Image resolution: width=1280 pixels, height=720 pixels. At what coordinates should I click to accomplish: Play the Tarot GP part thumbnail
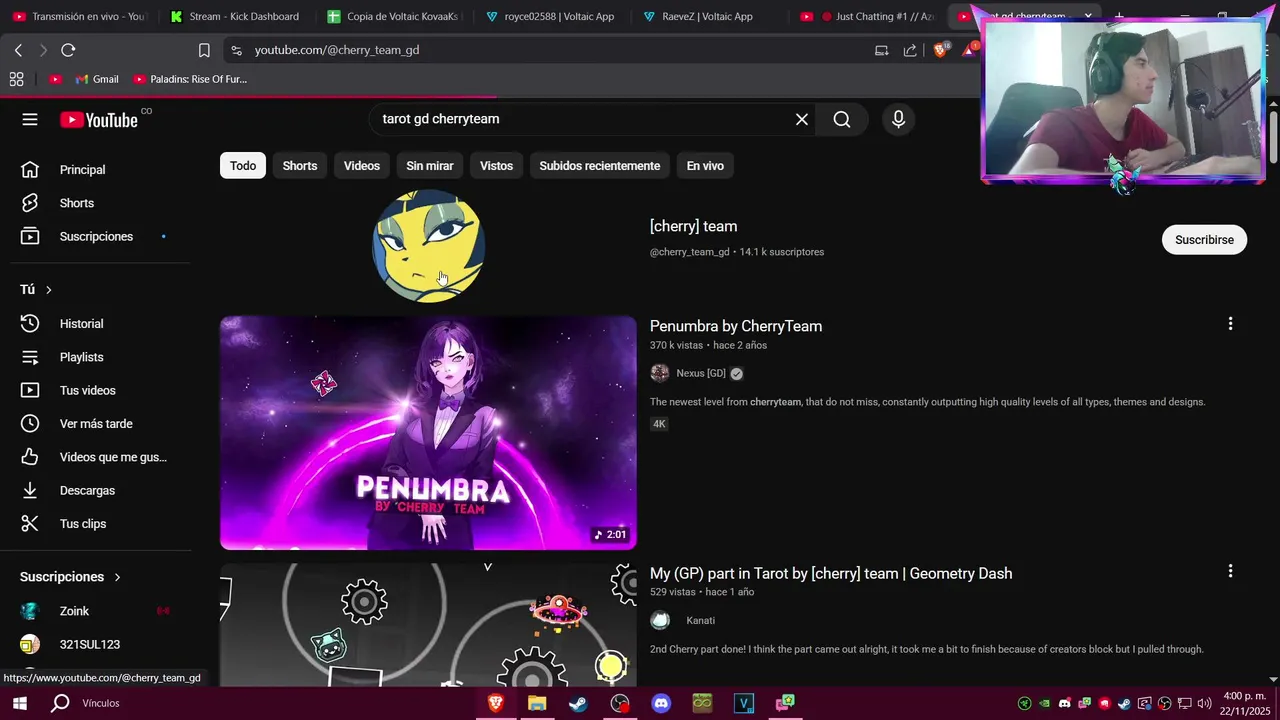(428, 625)
